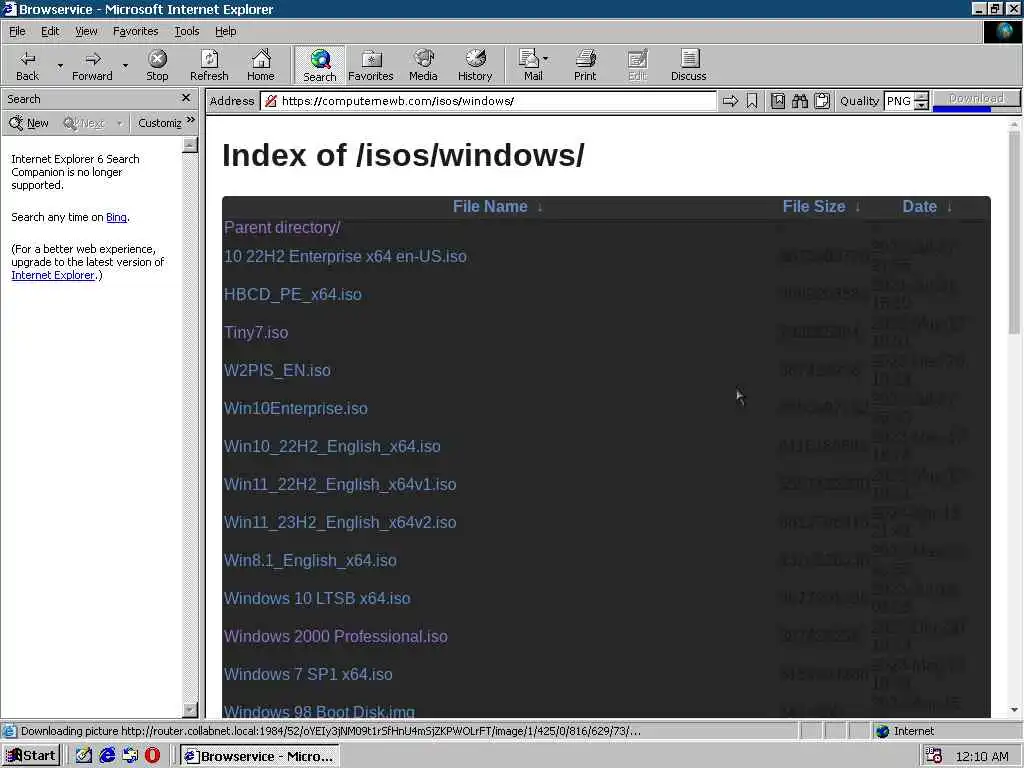This screenshot has width=1024, height=768.
Task: Click the page's vertical scrollbar thumb
Action: click(1014, 232)
